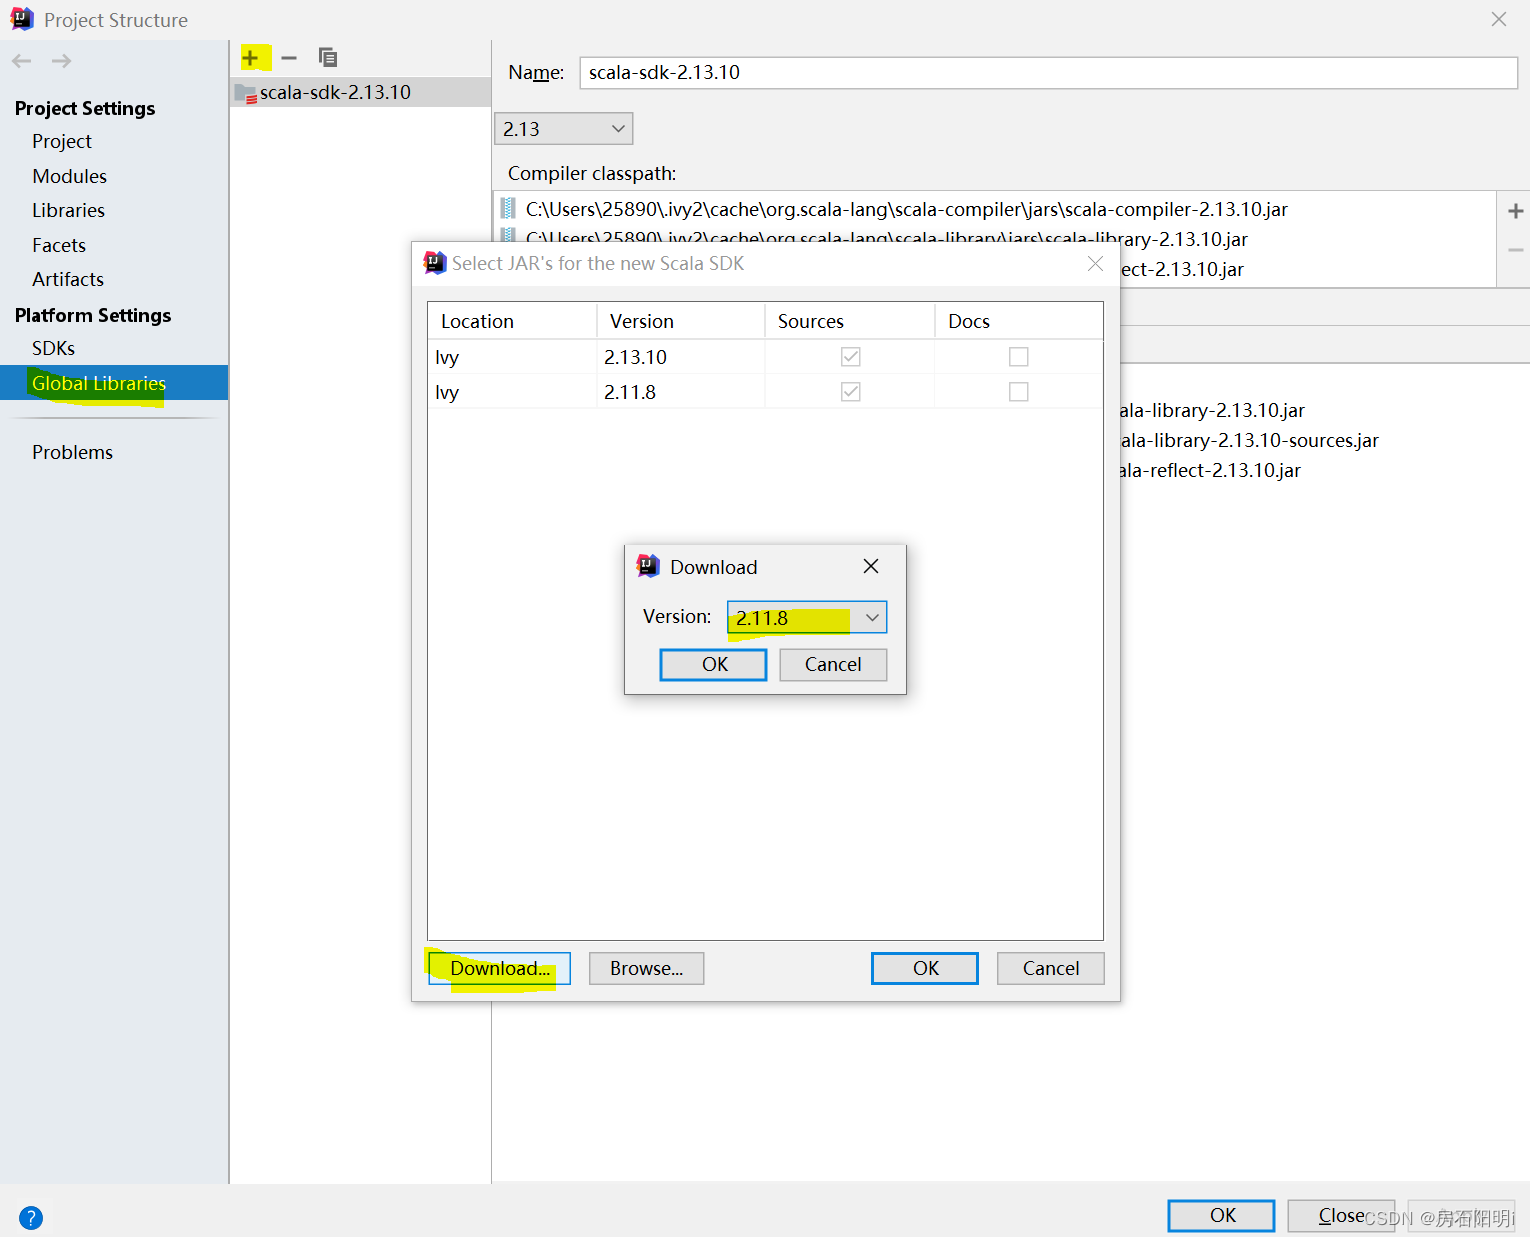This screenshot has height=1237, width=1530.
Task: Click Cancel in Select JAR's dialog
Action: point(1051,968)
